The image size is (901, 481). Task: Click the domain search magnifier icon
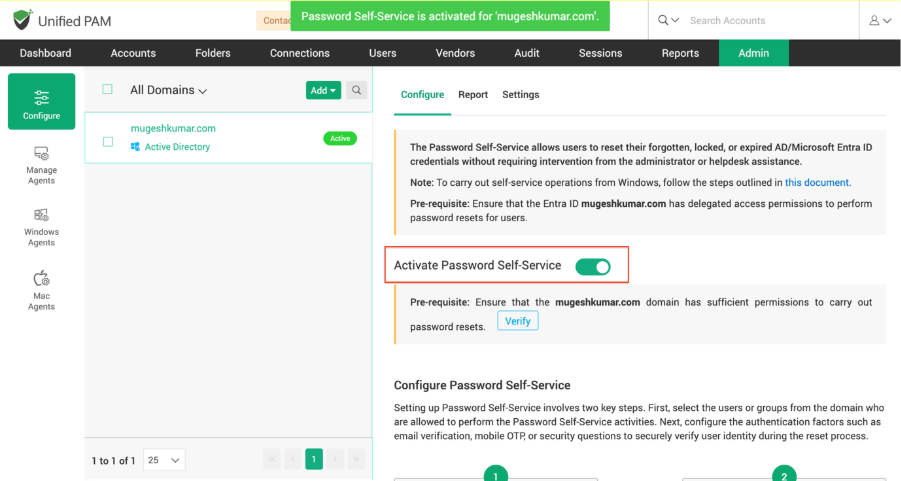(356, 90)
